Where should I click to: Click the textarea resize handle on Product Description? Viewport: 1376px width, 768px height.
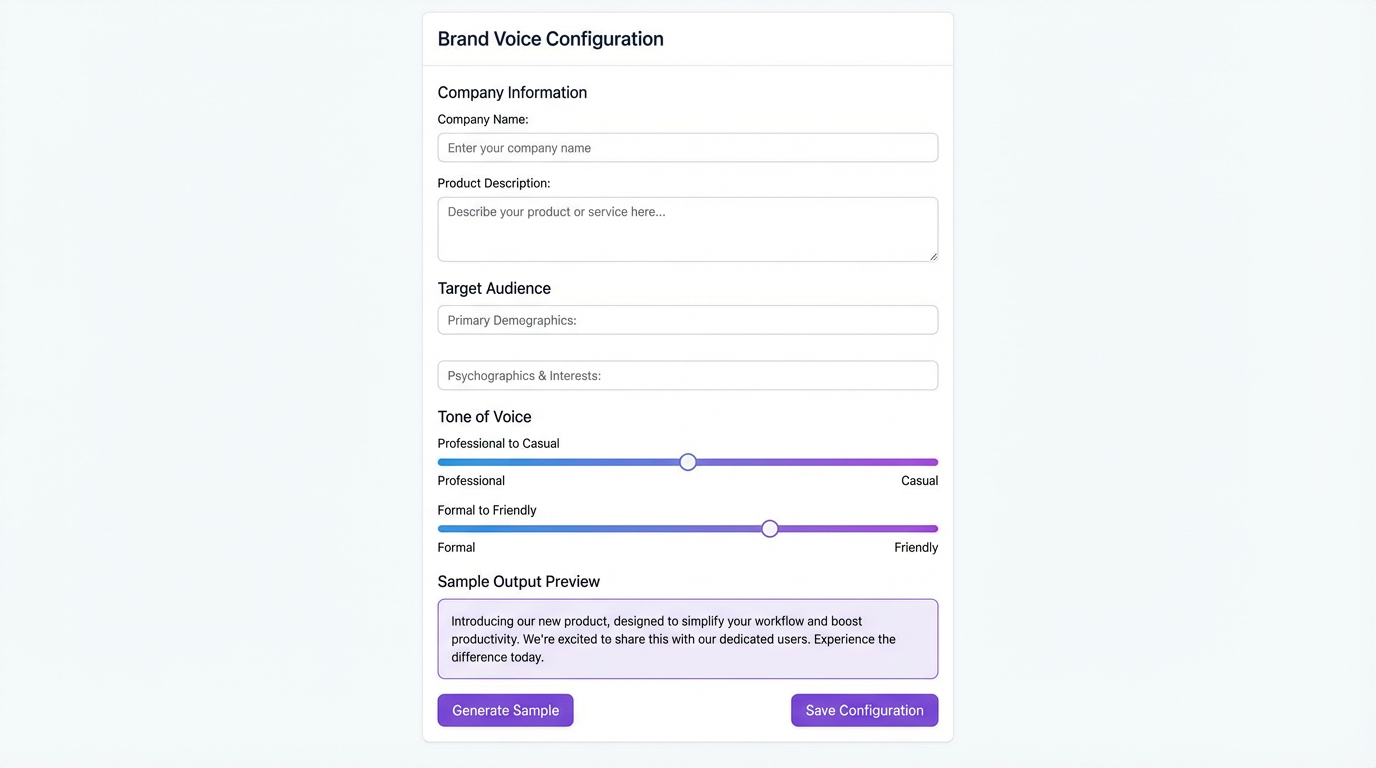[x=933, y=257]
